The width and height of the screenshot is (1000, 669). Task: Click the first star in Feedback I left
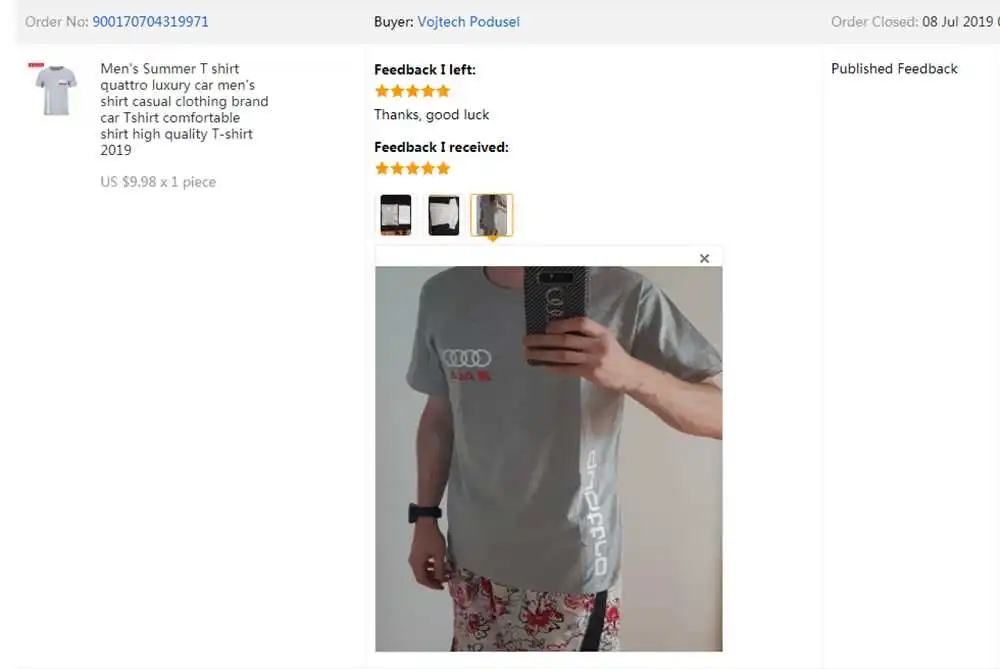coord(382,91)
